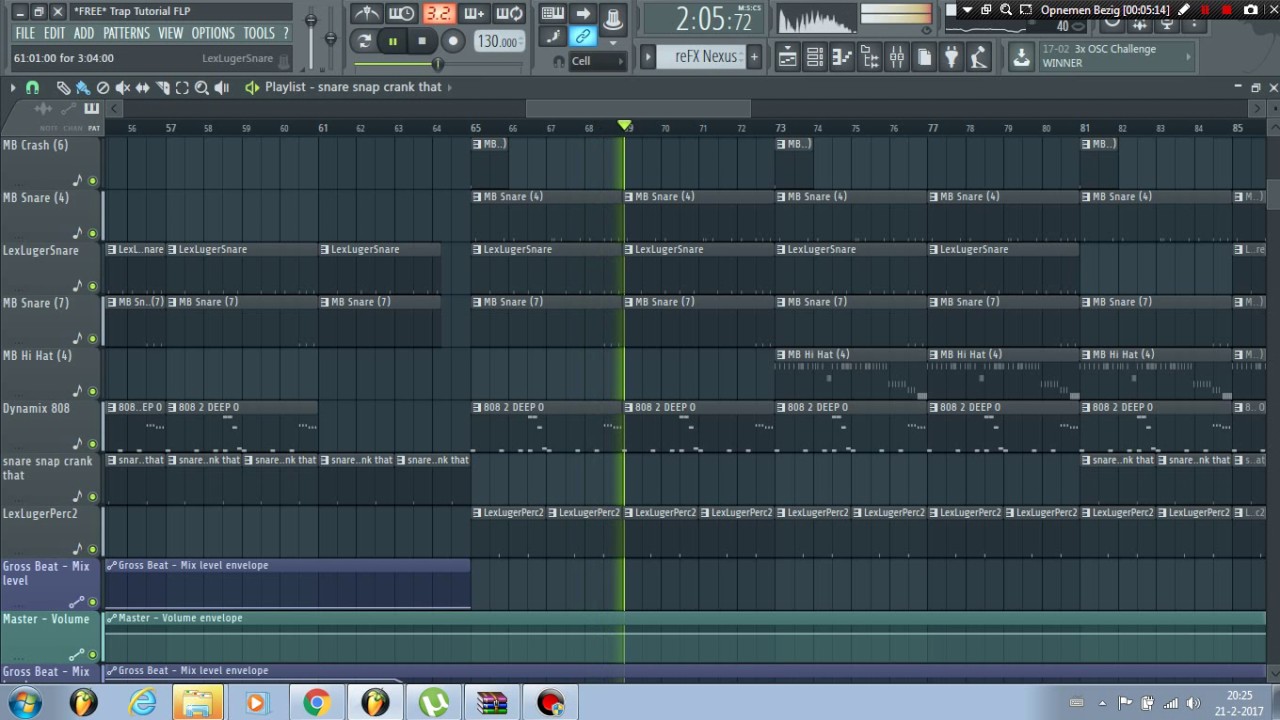Image resolution: width=1280 pixels, height=720 pixels.
Task: Open the OPTIONS menu
Action: pos(213,33)
